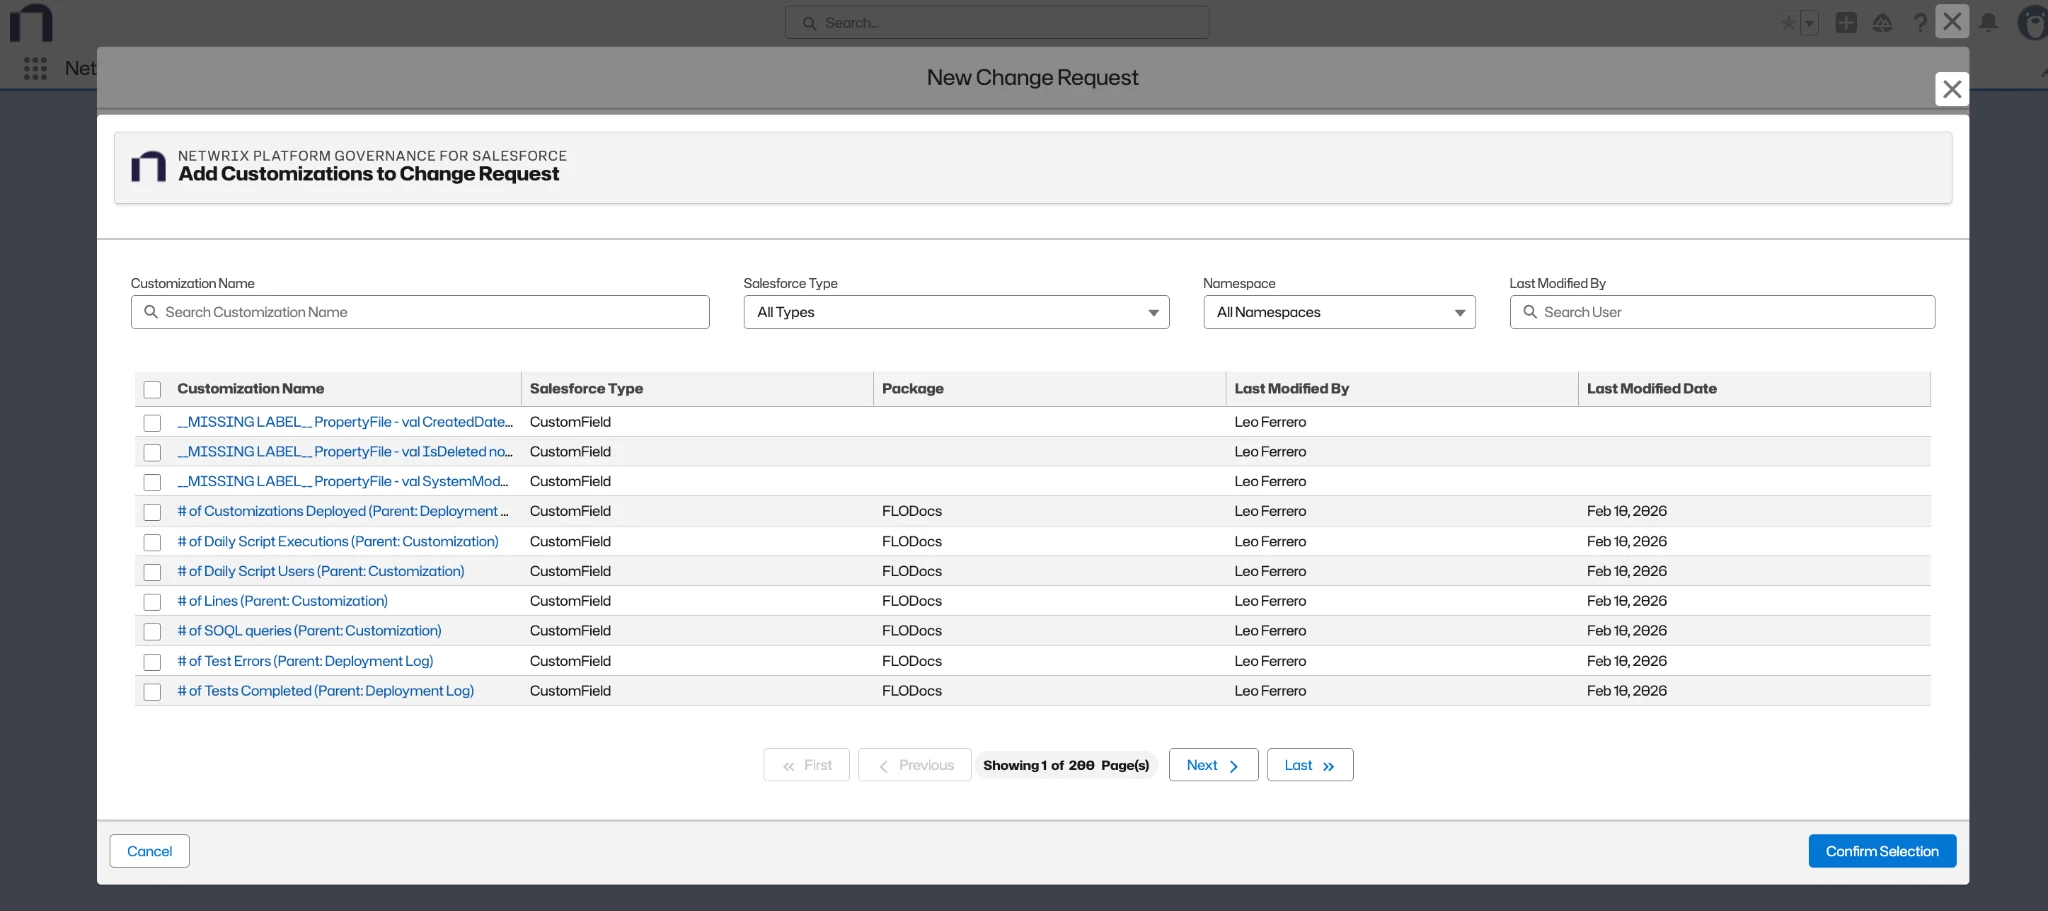The image size is (2048, 911).
Task: Go to the Next page of results
Action: (x=1211, y=765)
